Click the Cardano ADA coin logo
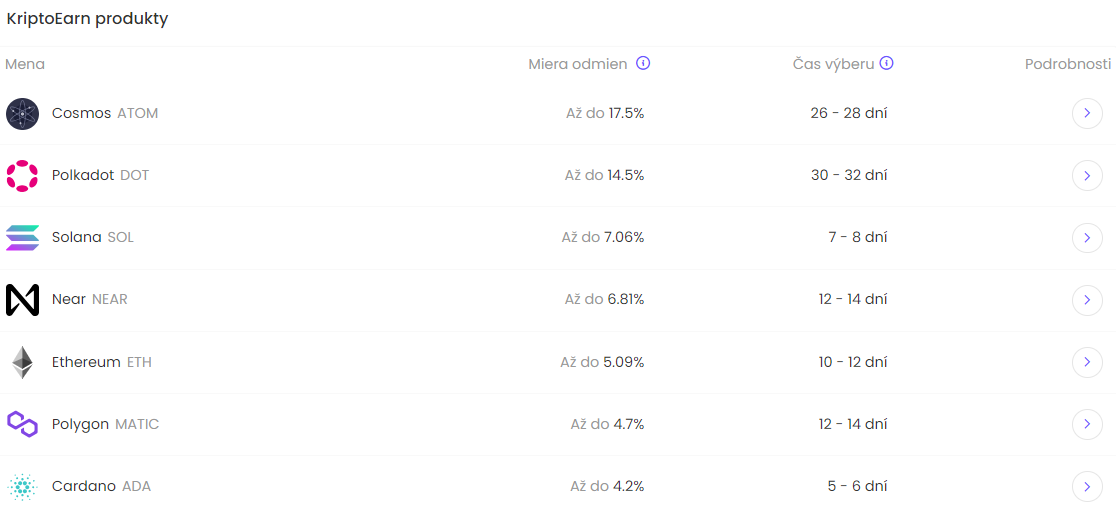Screen dimensions: 1116x512 [22, 487]
